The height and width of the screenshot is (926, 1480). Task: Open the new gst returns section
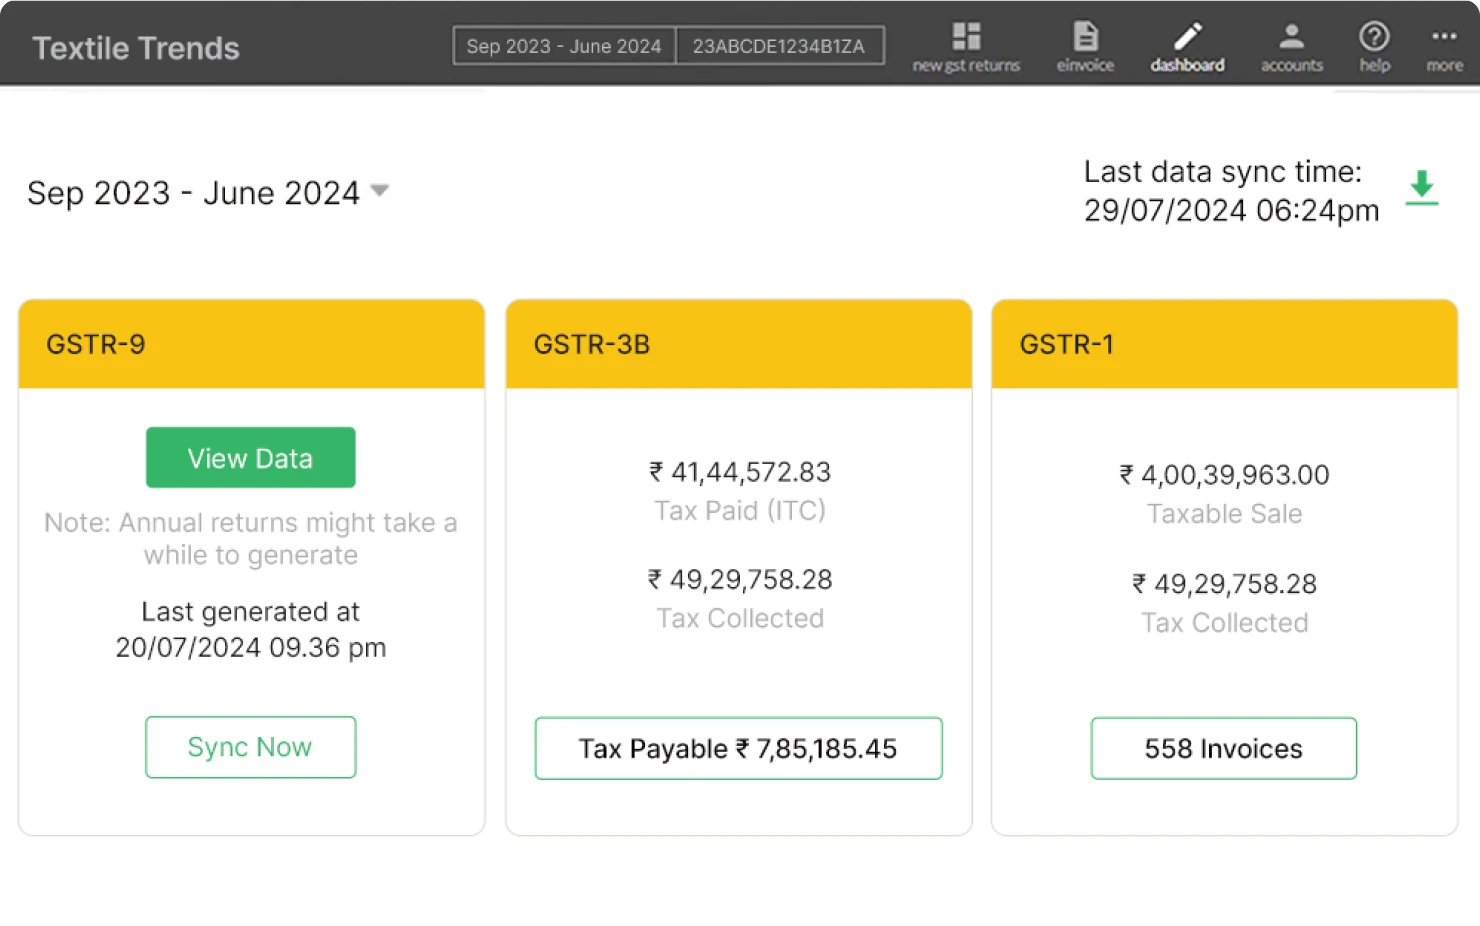[965, 45]
